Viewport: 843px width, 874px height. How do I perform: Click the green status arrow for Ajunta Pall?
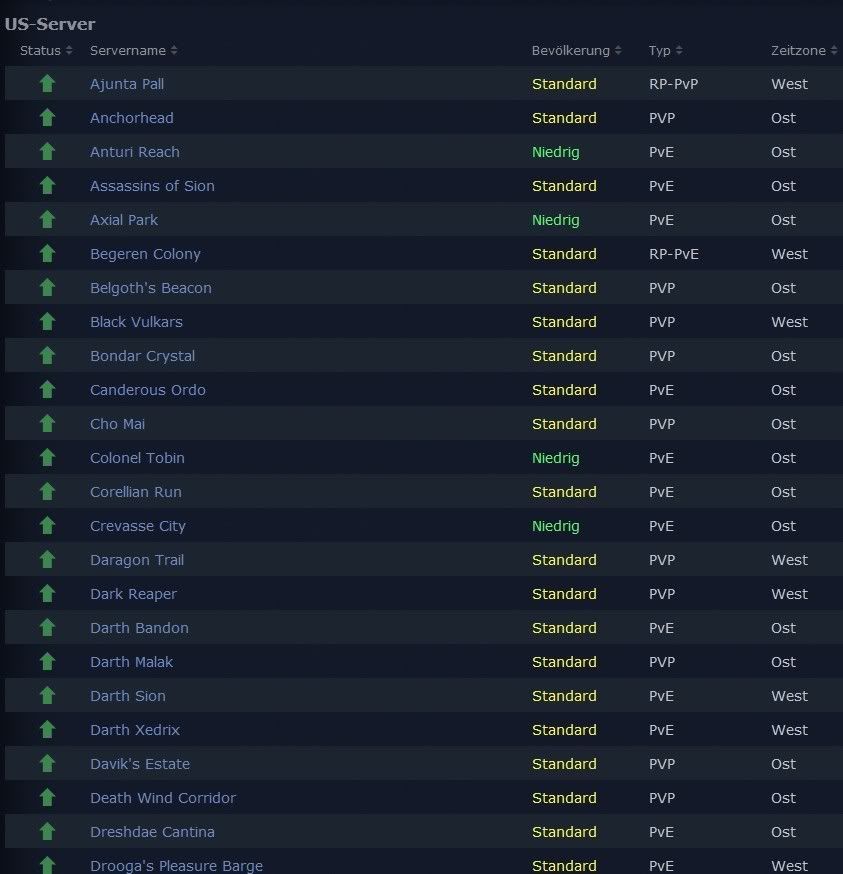[47, 84]
